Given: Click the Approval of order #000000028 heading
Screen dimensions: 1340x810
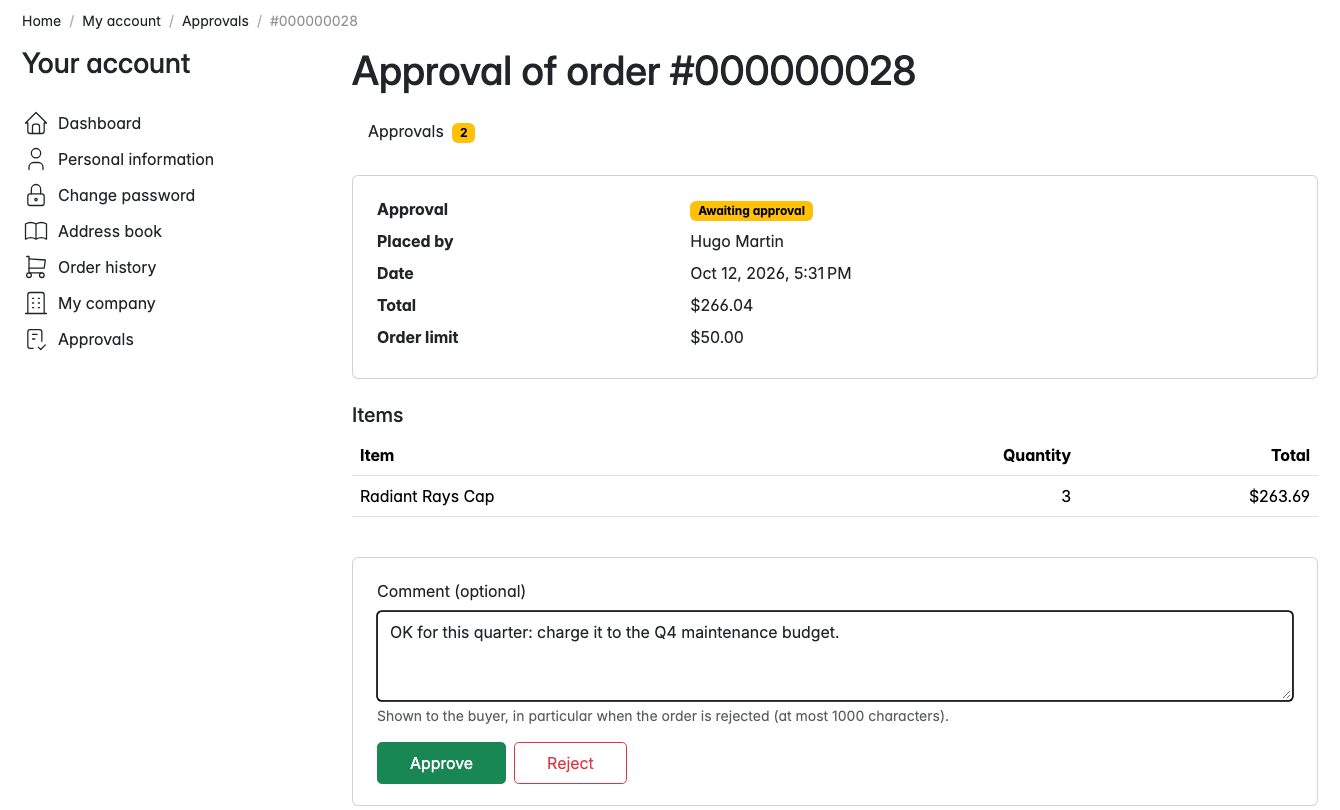Looking at the screenshot, I should (x=634, y=71).
